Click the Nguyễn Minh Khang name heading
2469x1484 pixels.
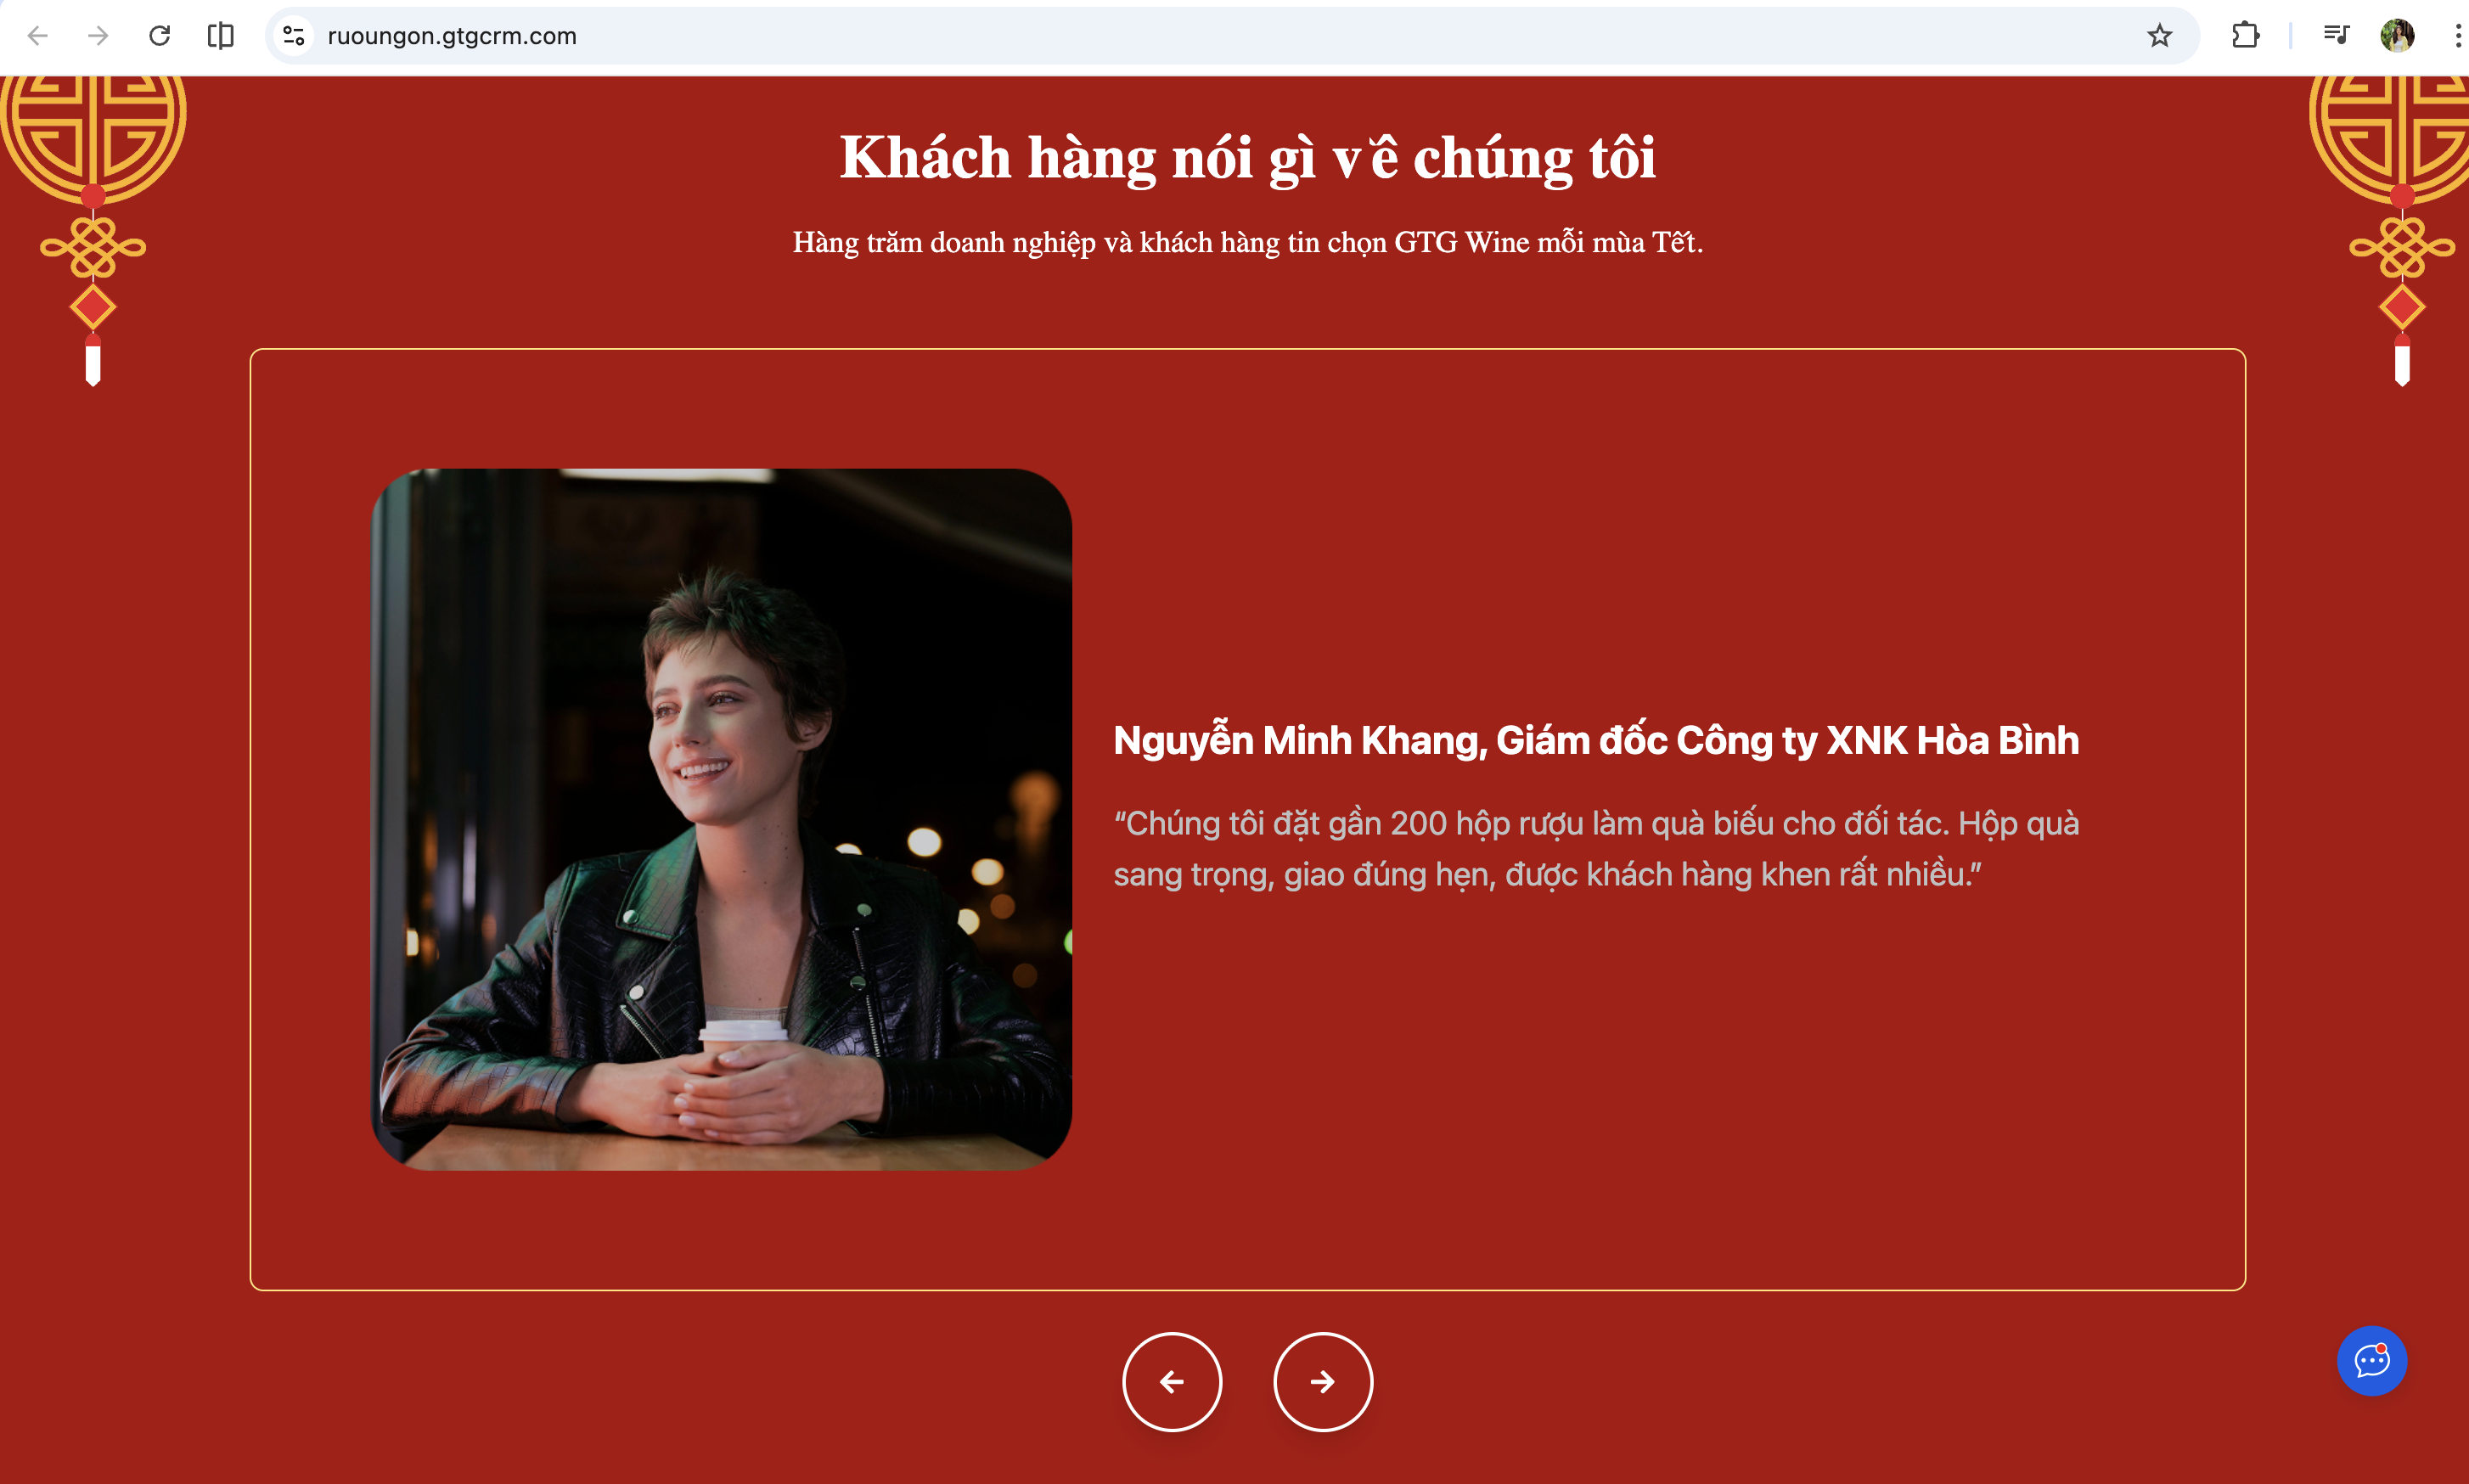1596,740
